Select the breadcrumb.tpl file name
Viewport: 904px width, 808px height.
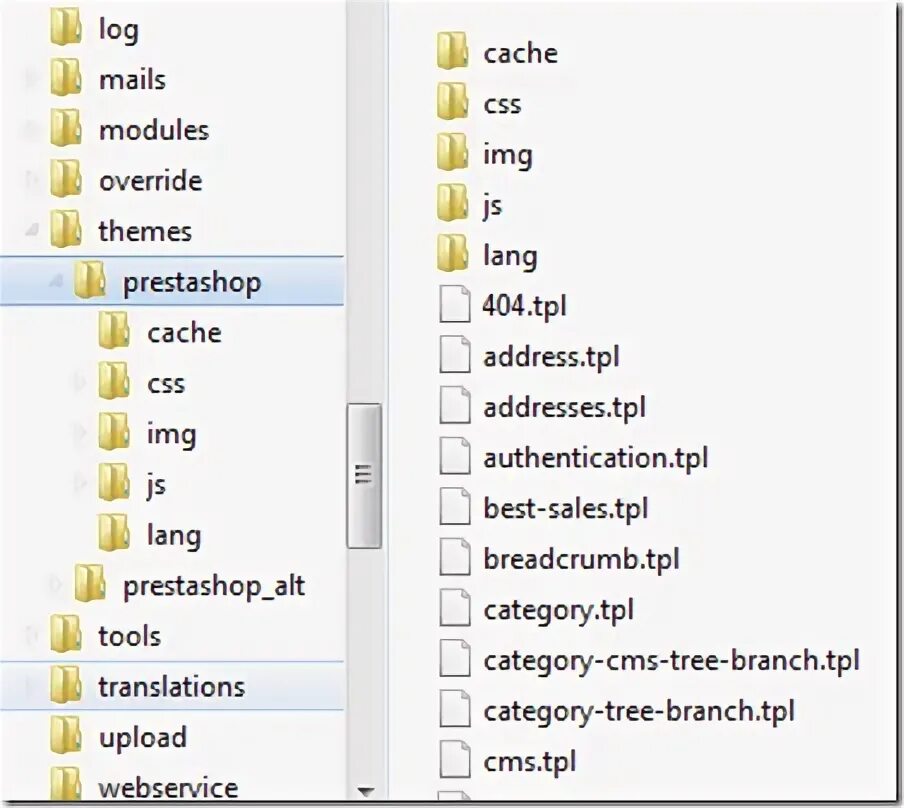coord(581,559)
